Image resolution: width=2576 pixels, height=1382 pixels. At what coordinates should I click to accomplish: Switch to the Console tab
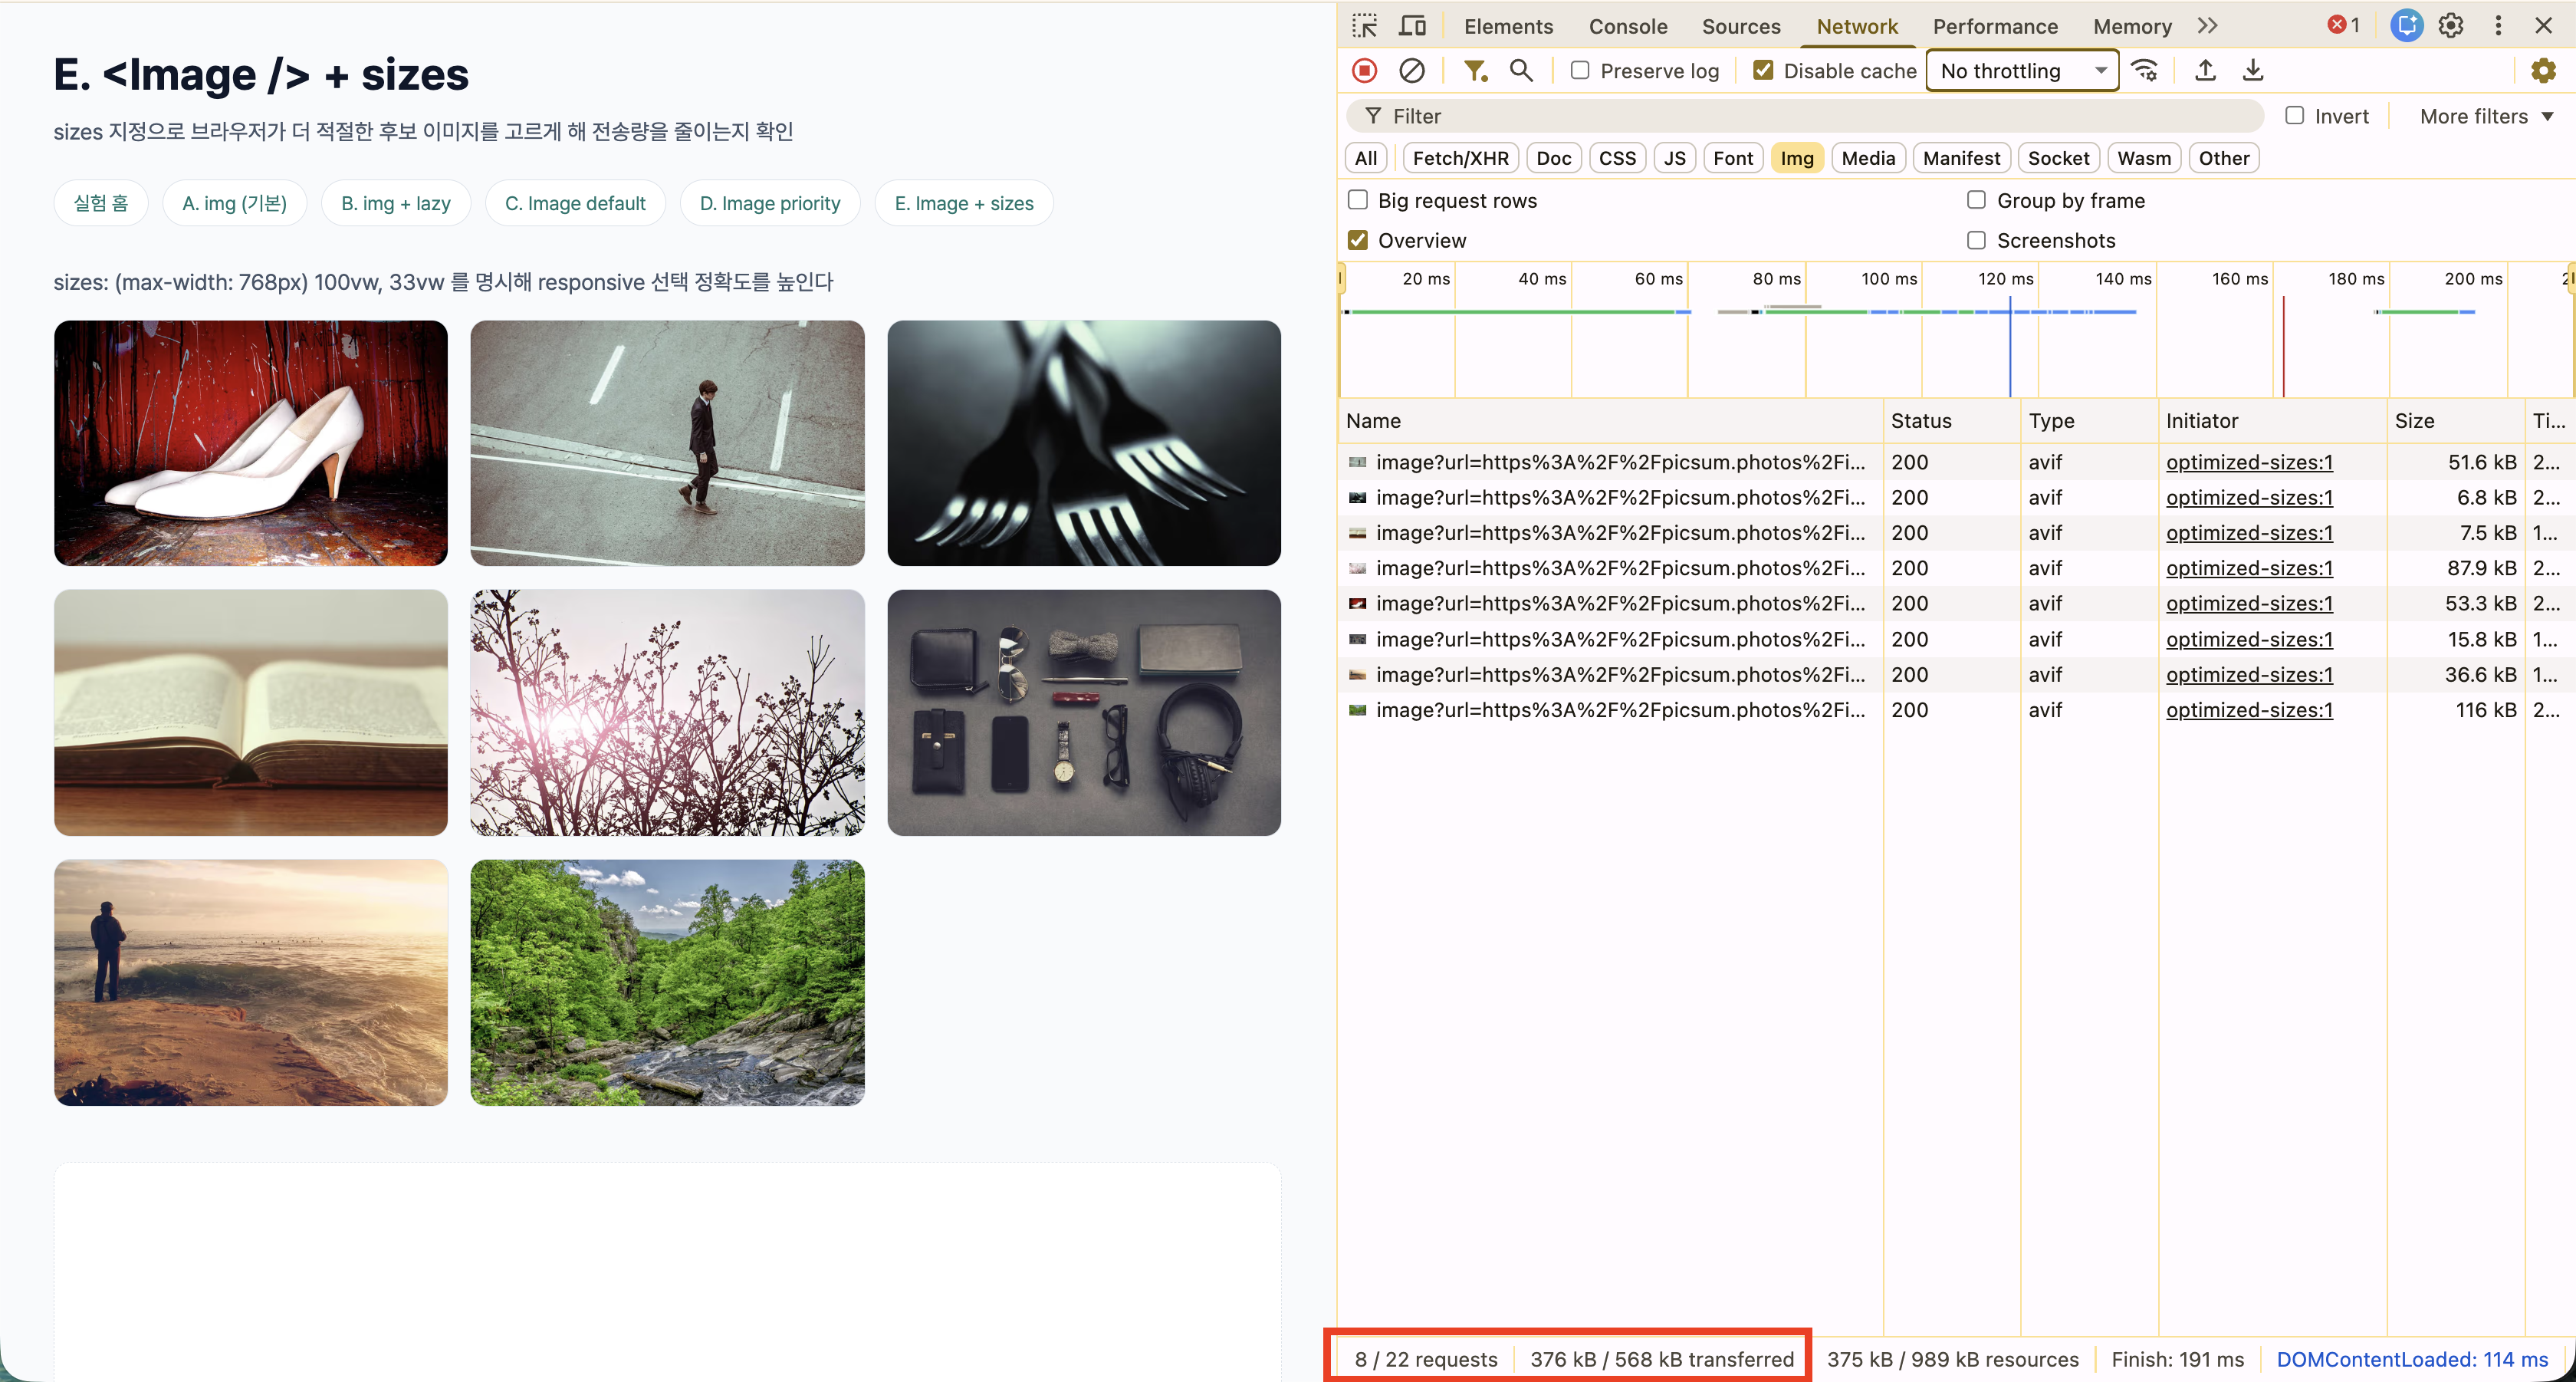1627,26
